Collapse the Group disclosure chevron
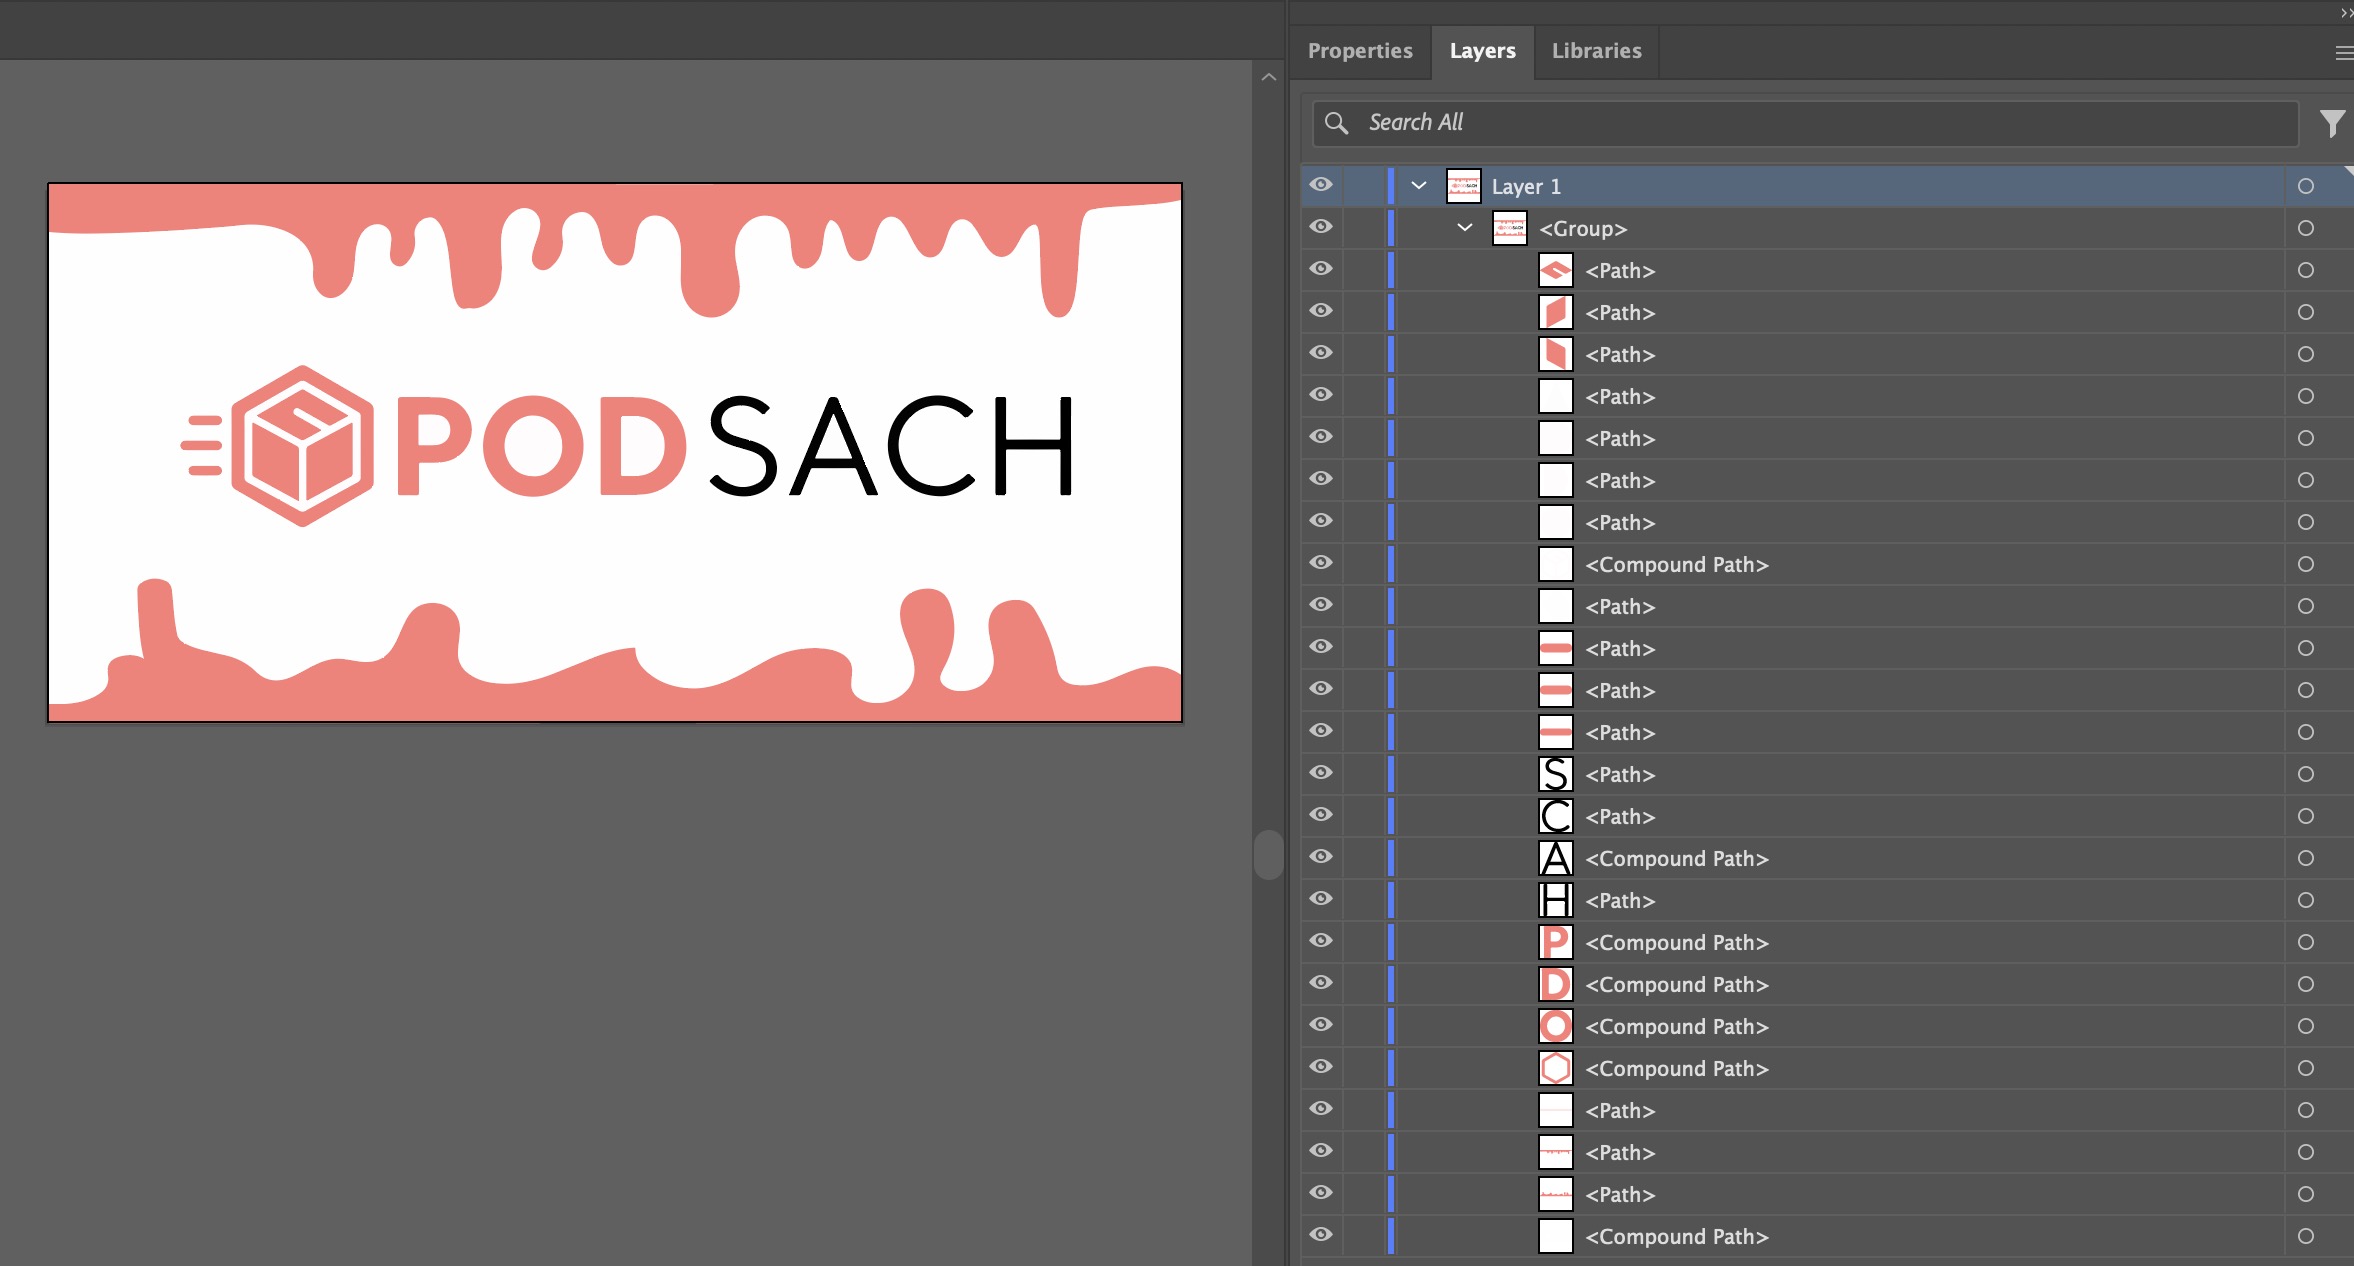 point(1464,228)
